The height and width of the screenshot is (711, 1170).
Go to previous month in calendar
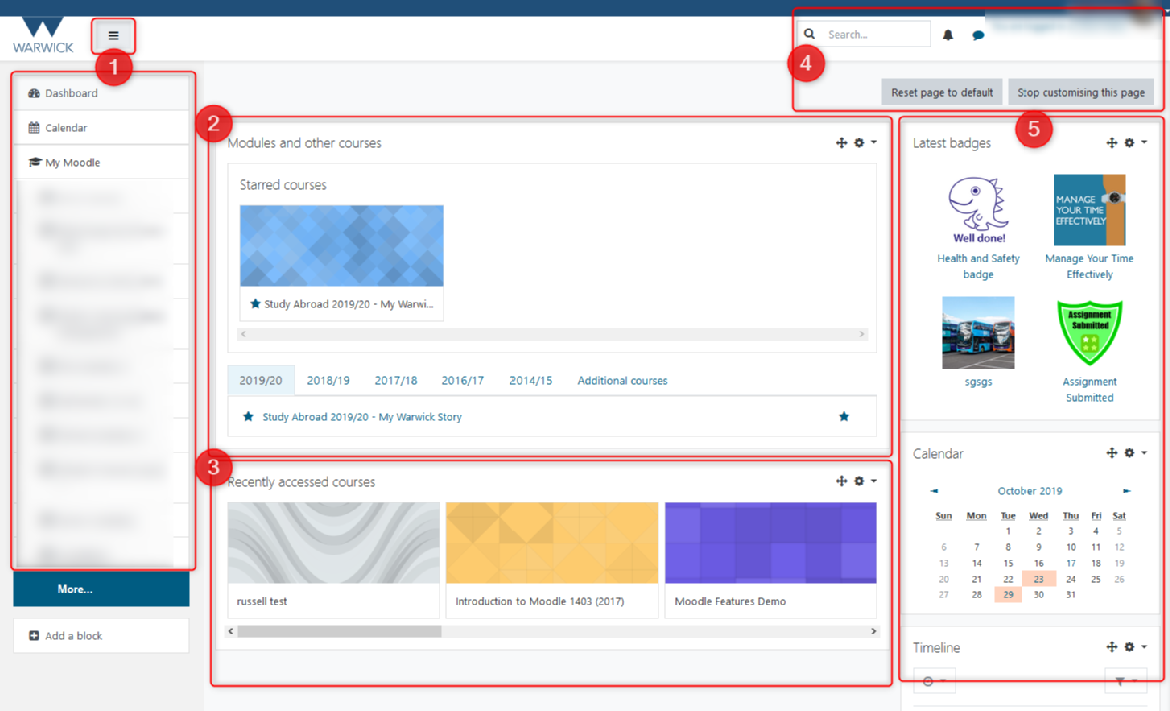(x=934, y=491)
